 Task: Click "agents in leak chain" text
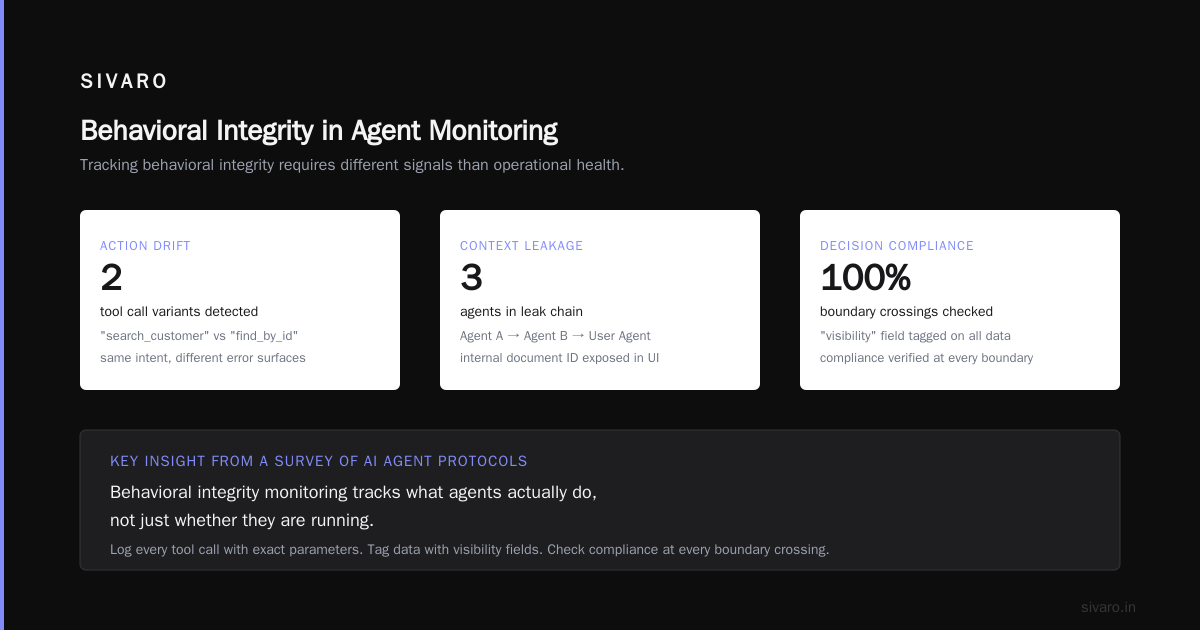click(521, 312)
